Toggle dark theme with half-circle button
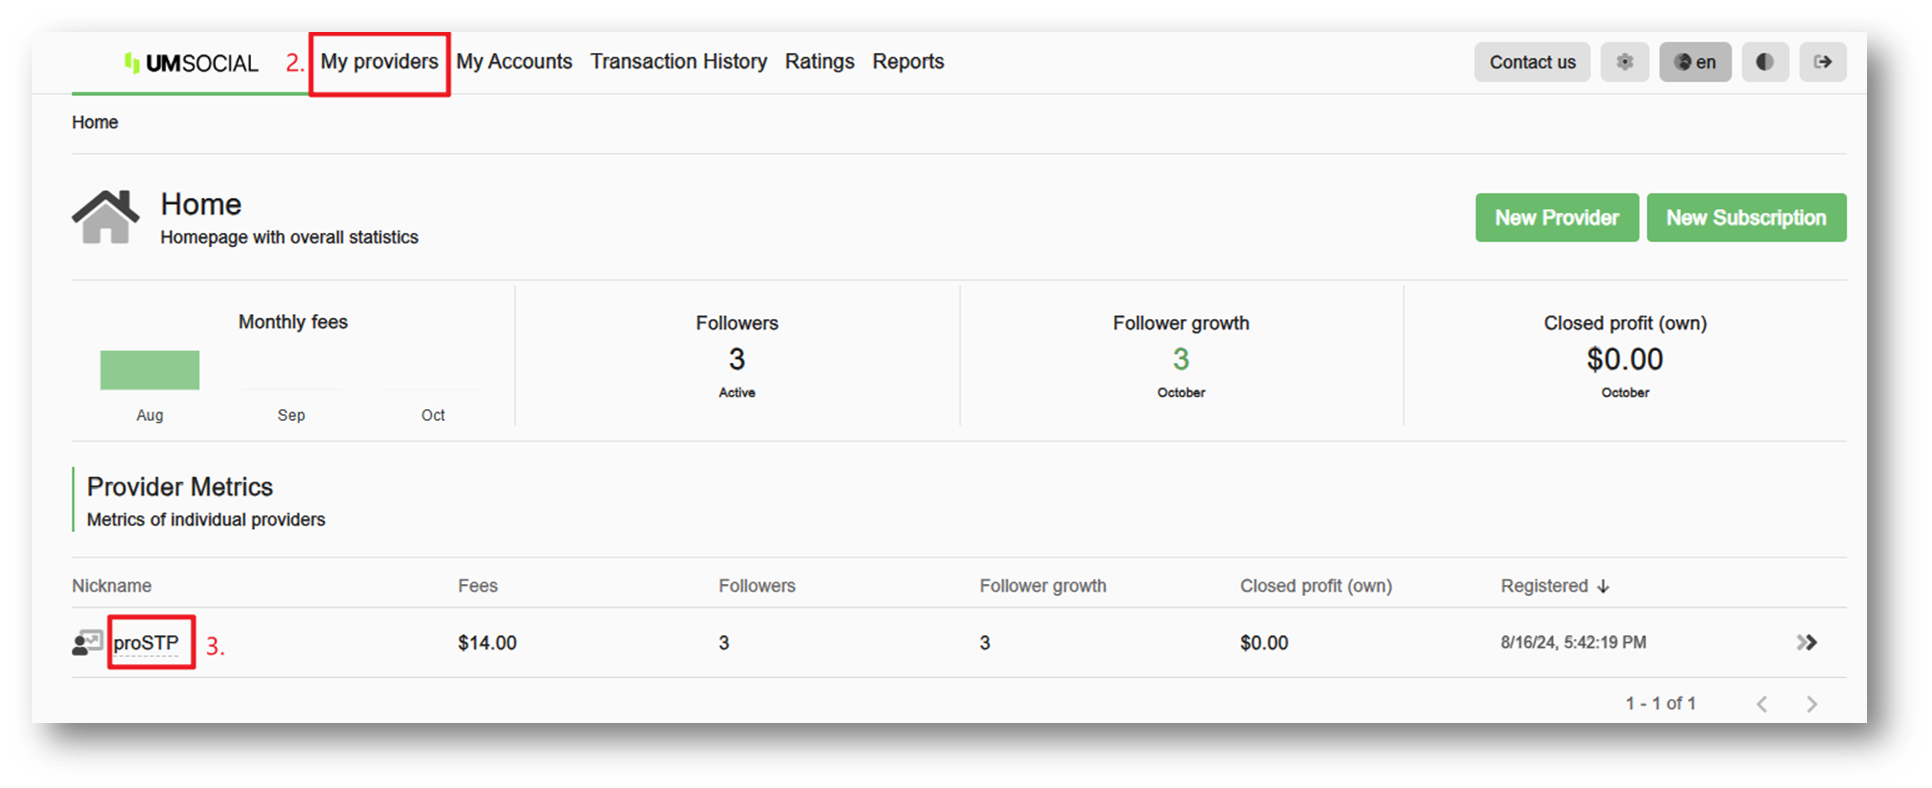1932x788 pixels. (x=1765, y=62)
